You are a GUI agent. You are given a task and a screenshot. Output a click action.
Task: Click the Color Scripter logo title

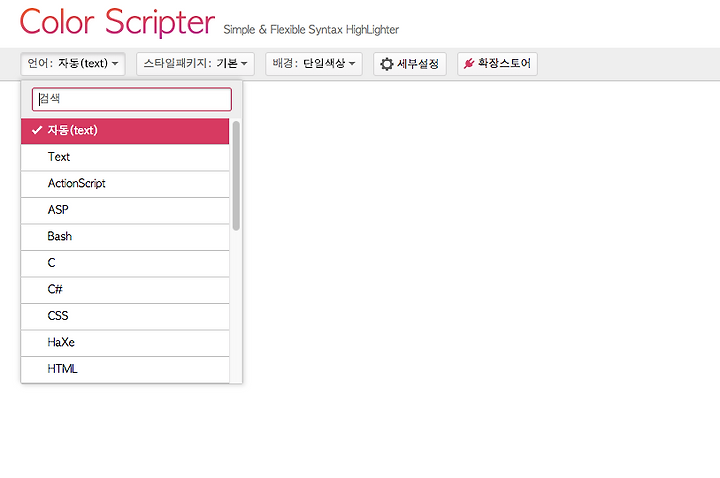tap(117, 22)
